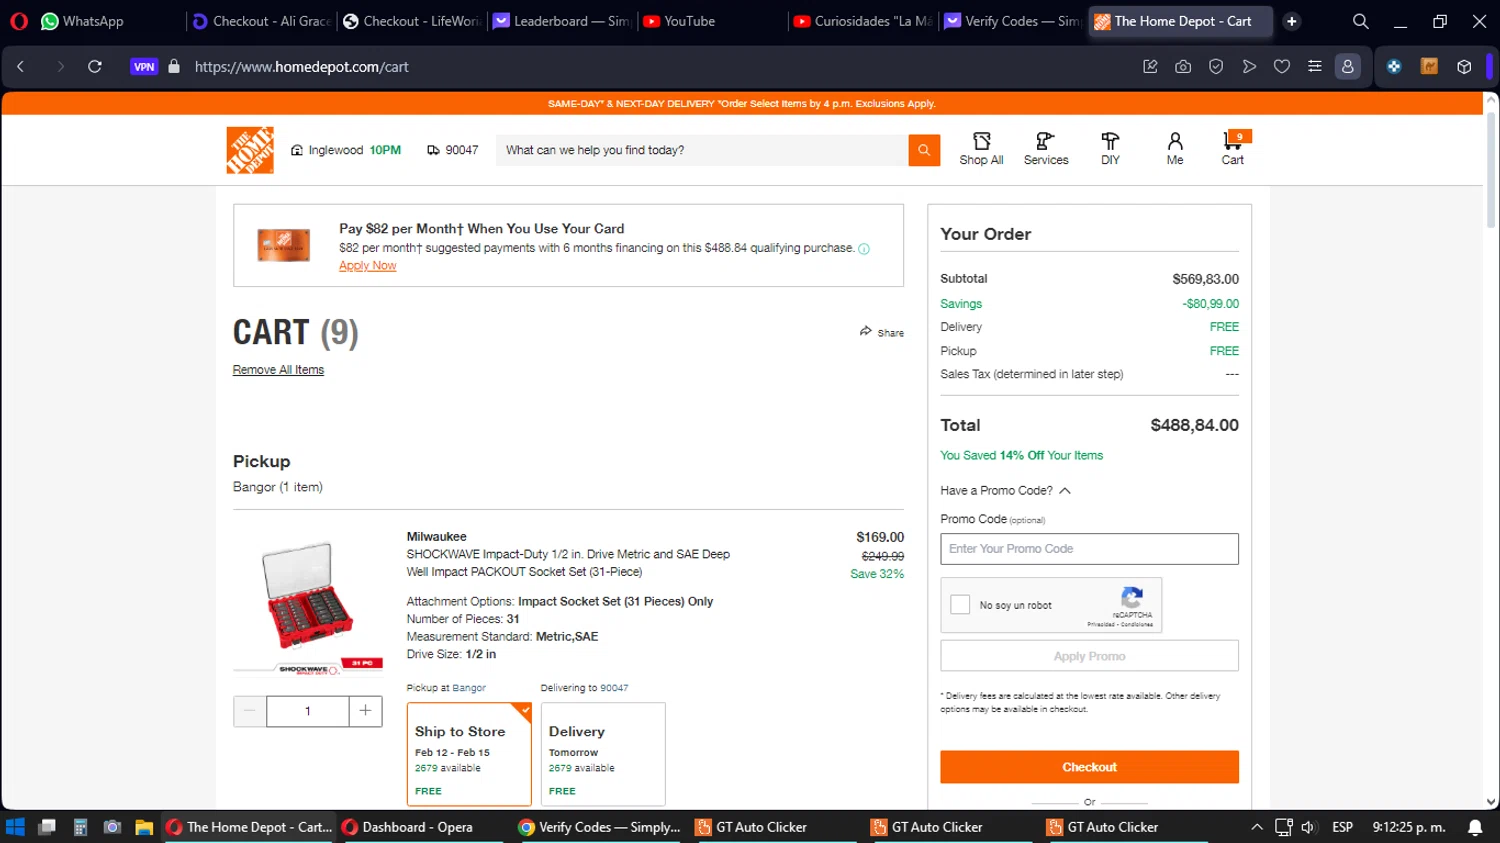
Task: Click the Apply Promo button
Action: pyautogui.click(x=1089, y=656)
